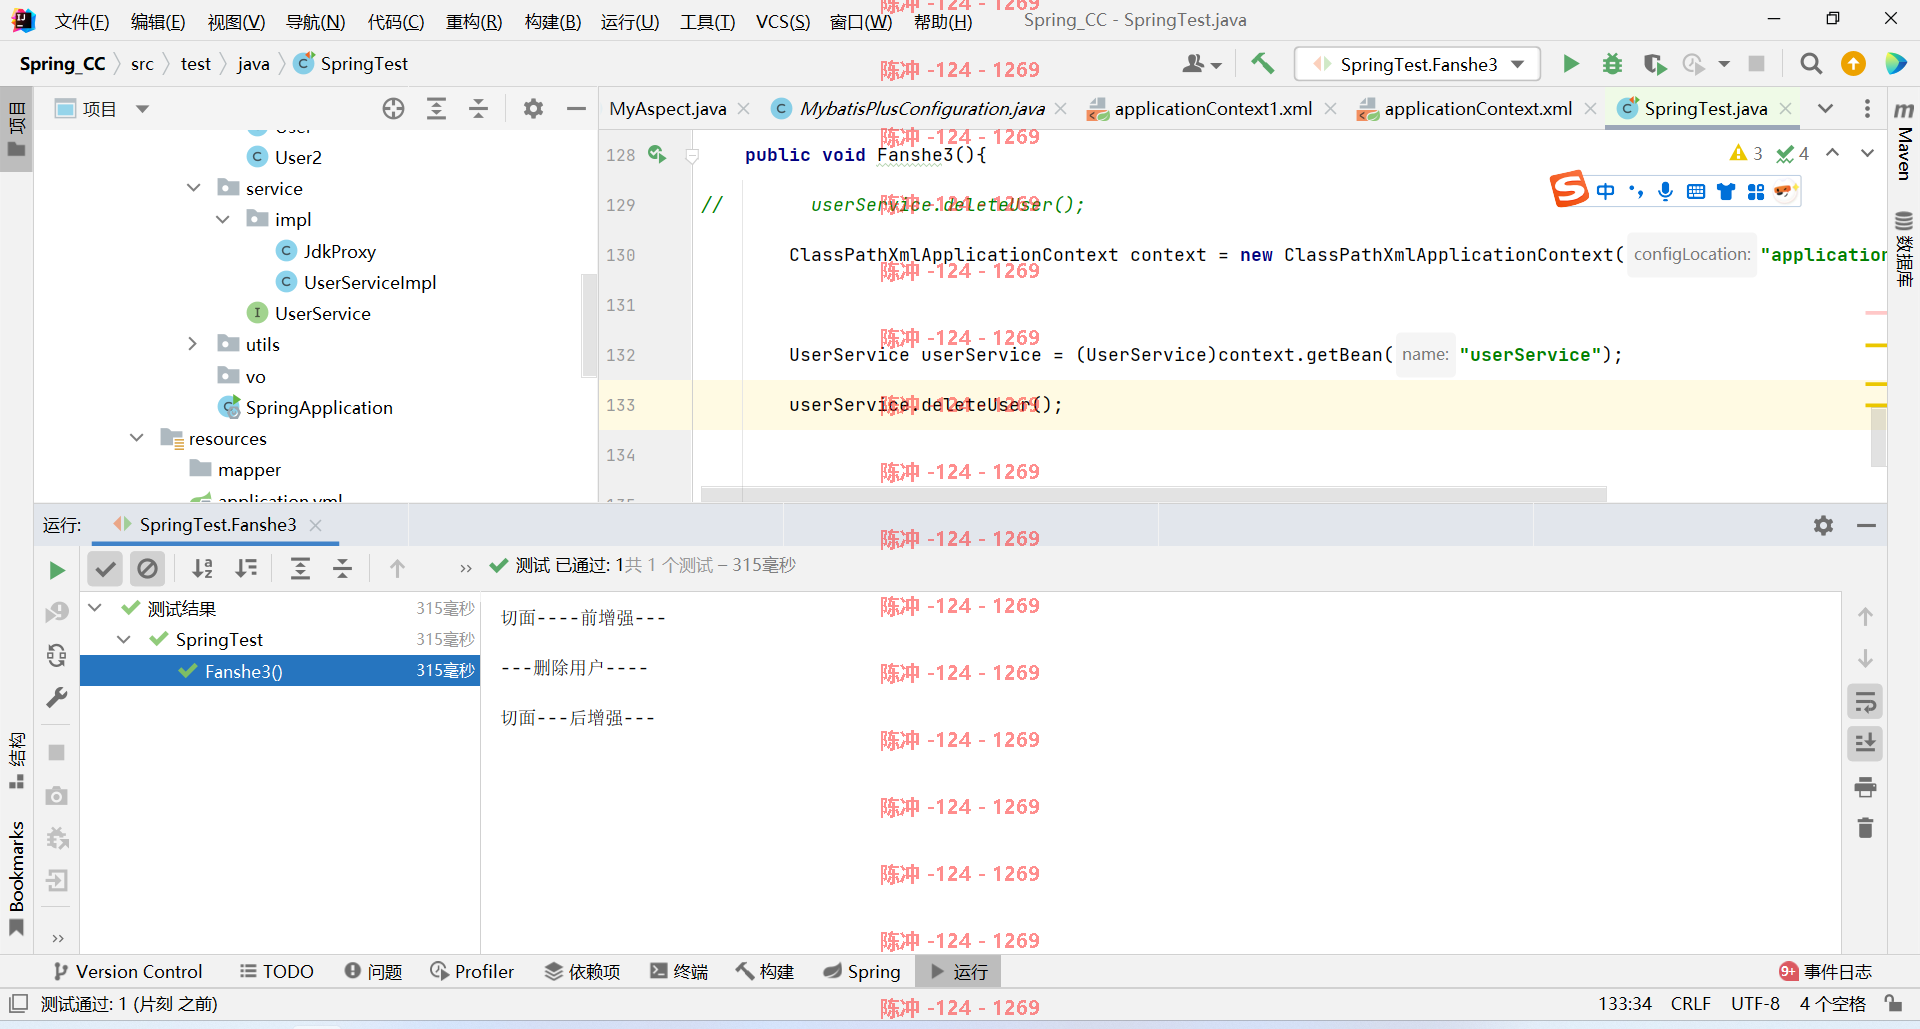
Task: Click the locate-in-project target icon
Action: [x=393, y=109]
